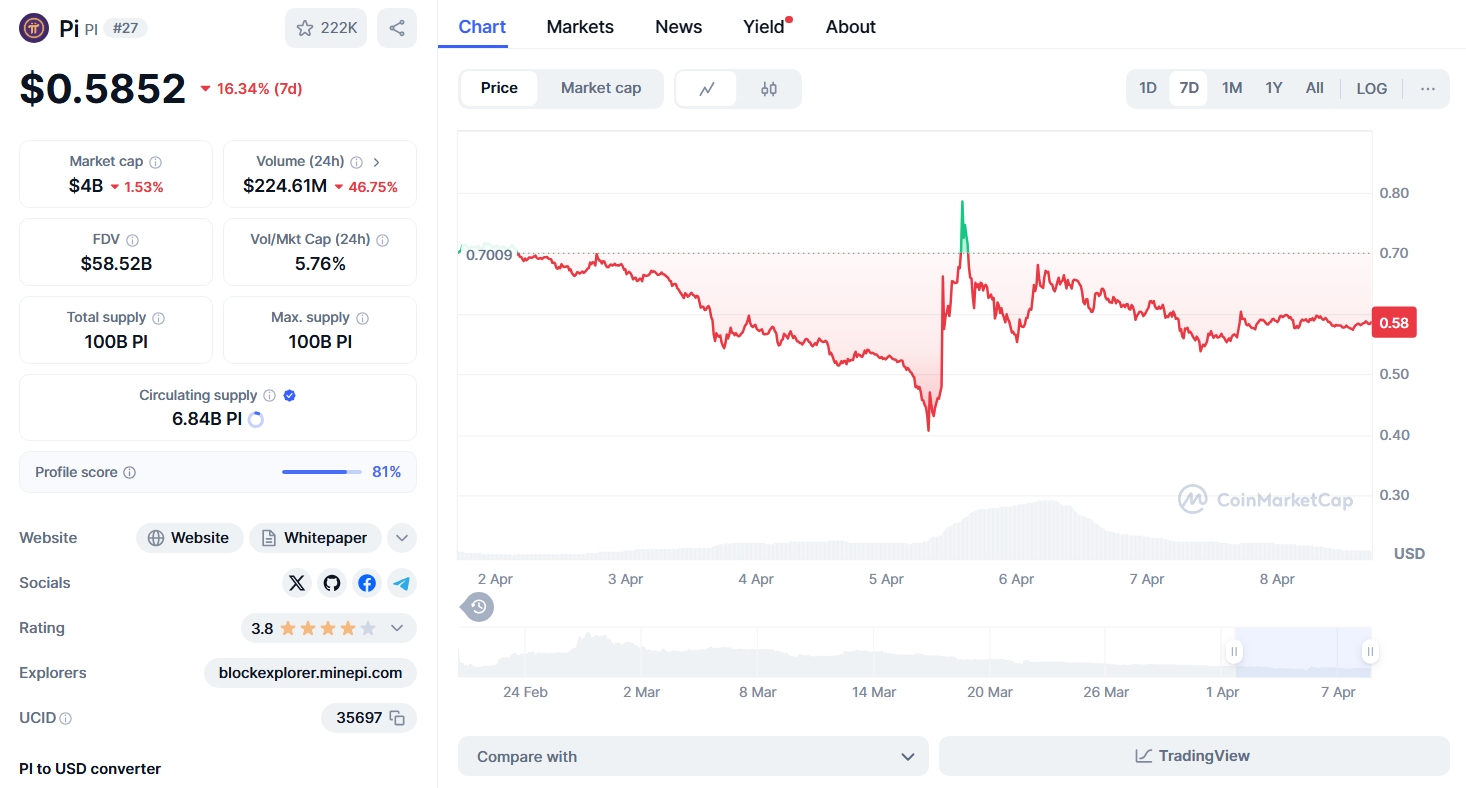The image size is (1466, 788).
Task: Click the Circulating supply info icon
Action: tap(270, 396)
